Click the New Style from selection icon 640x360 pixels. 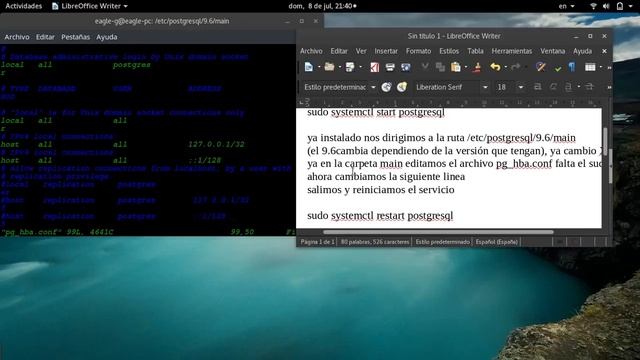402,87
